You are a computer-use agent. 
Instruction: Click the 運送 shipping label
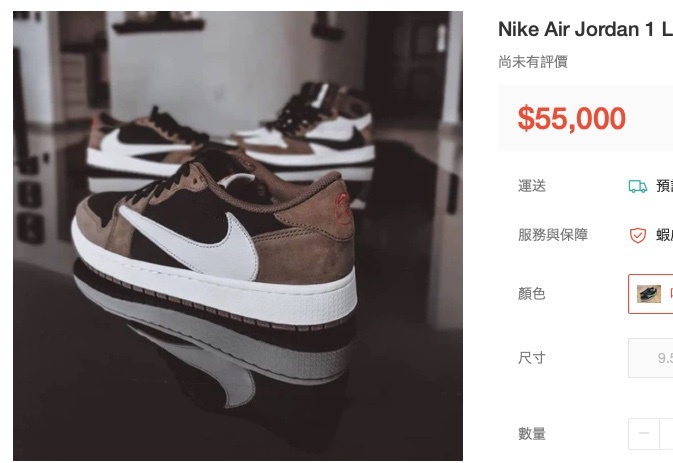[532, 186]
